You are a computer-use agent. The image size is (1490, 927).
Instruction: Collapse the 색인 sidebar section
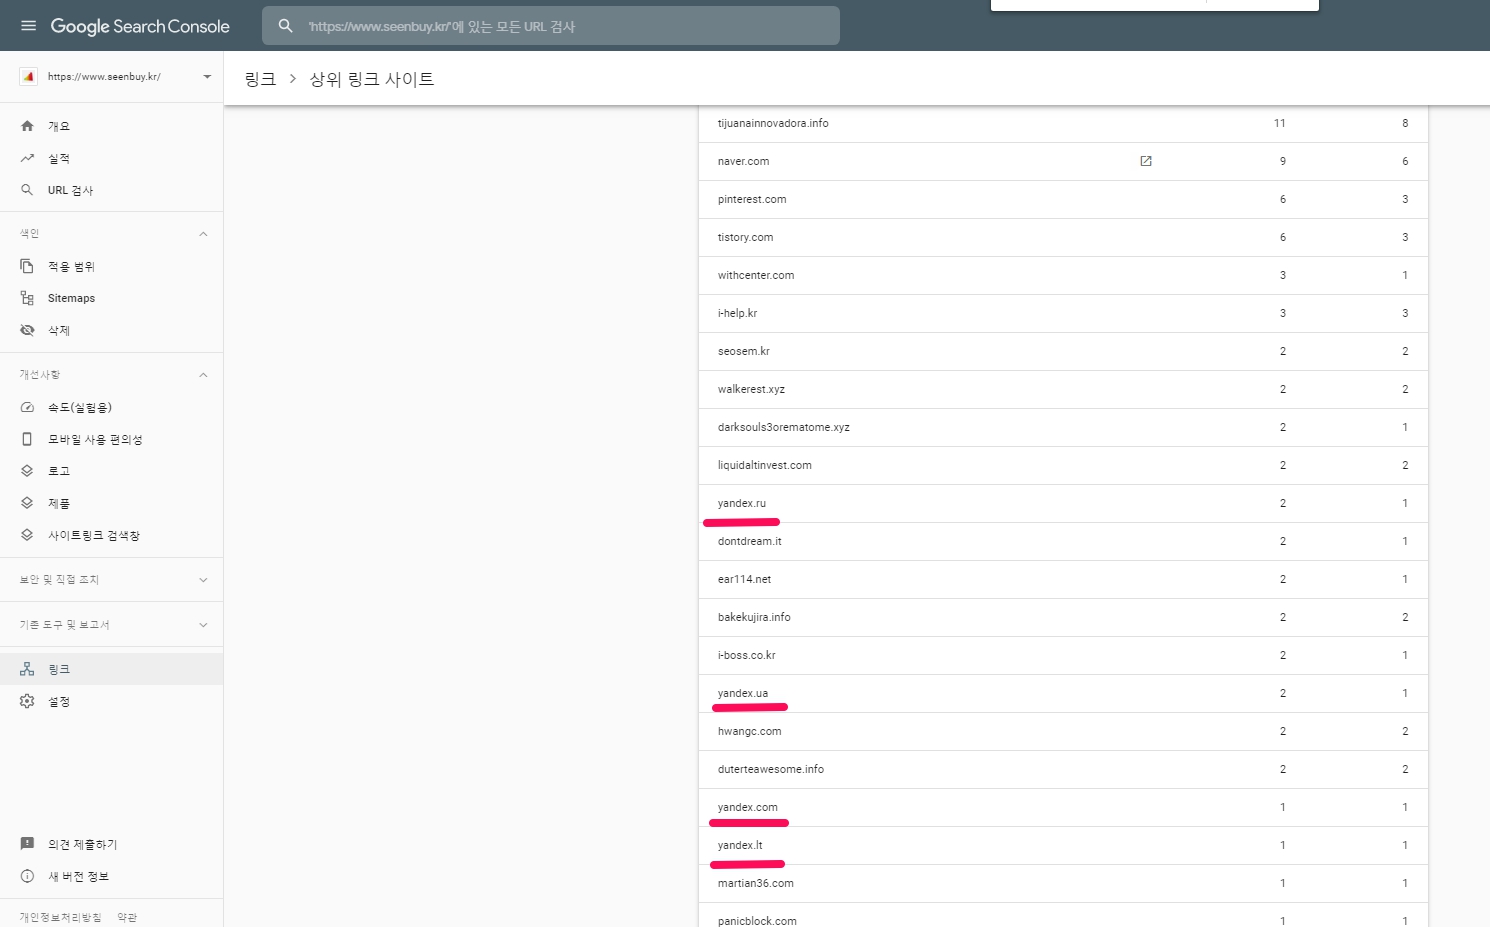point(203,232)
